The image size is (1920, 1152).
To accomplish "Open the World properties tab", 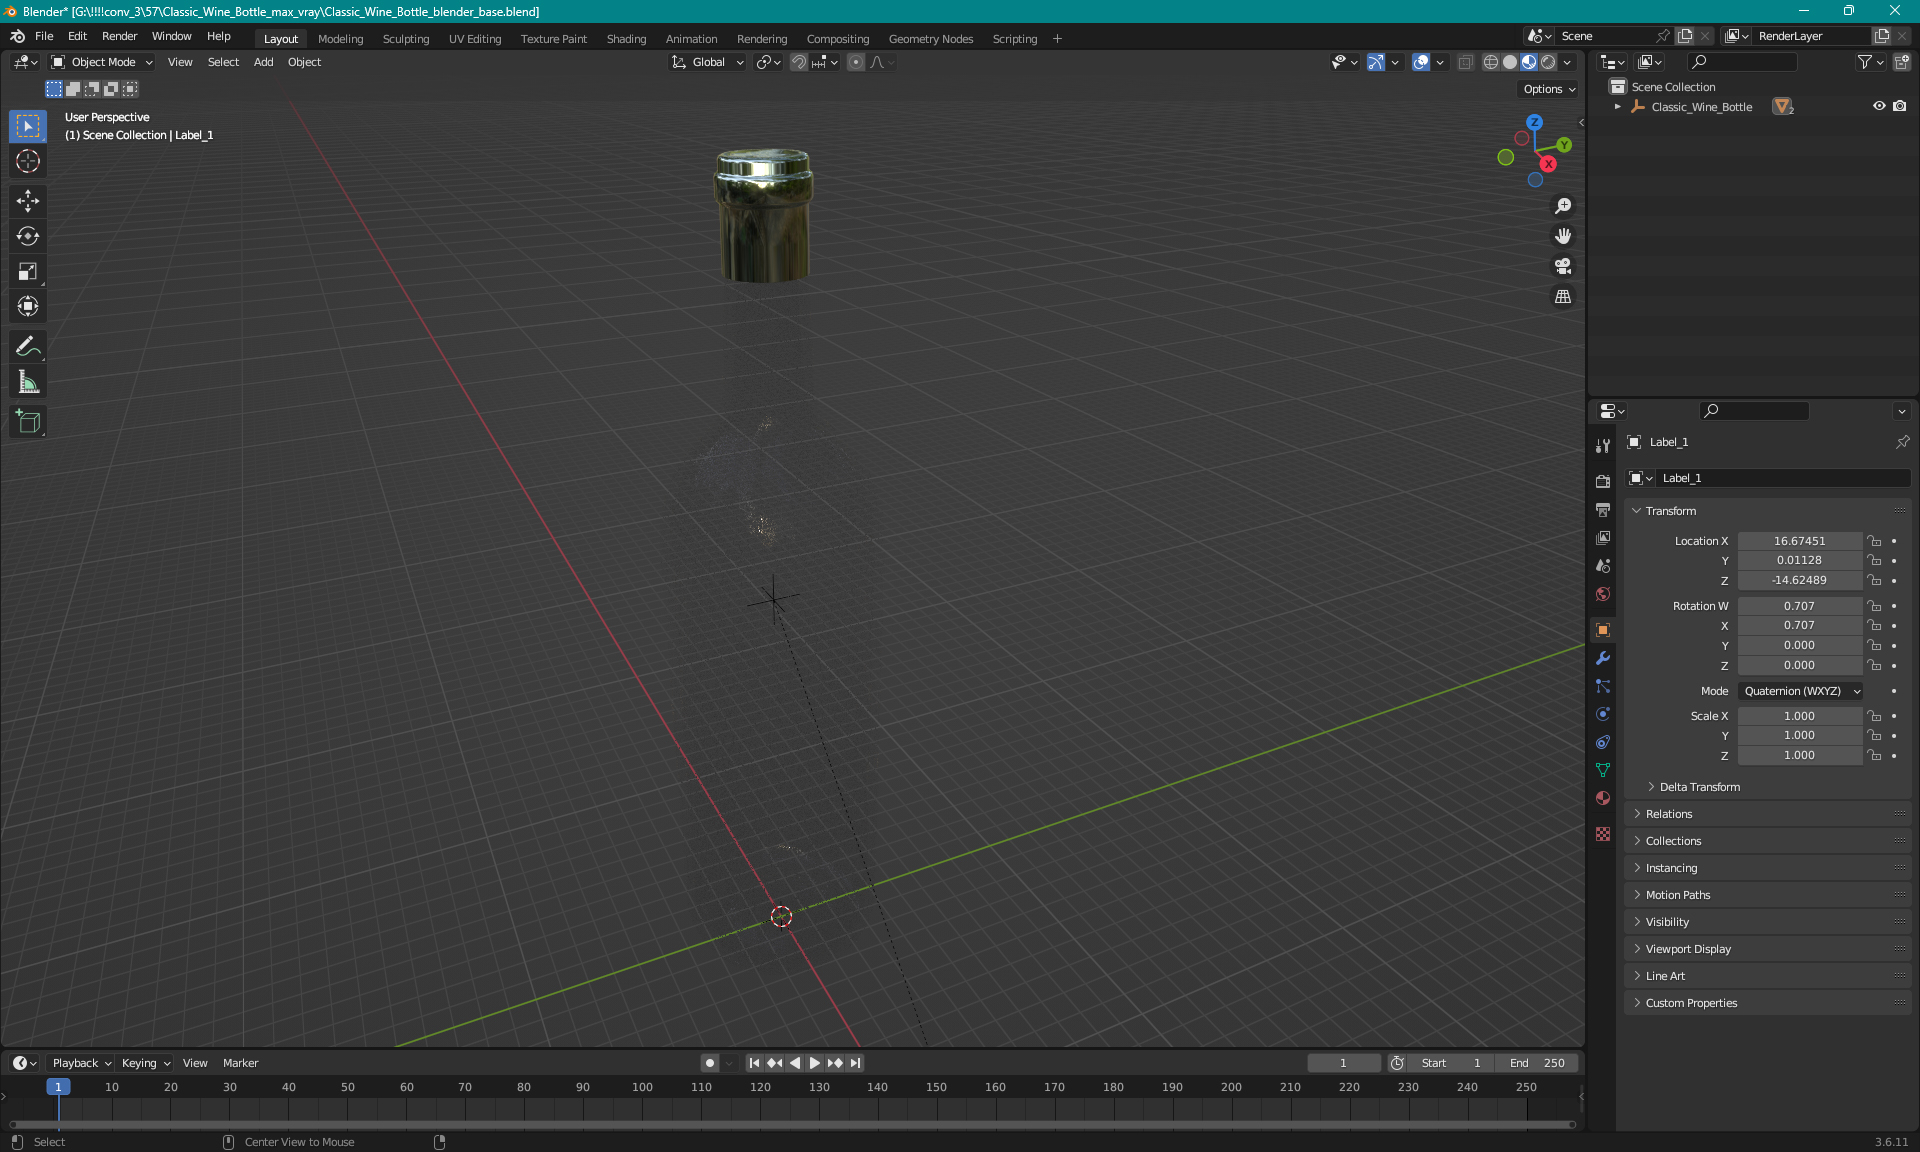I will pyautogui.click(x=1603, y=594).
